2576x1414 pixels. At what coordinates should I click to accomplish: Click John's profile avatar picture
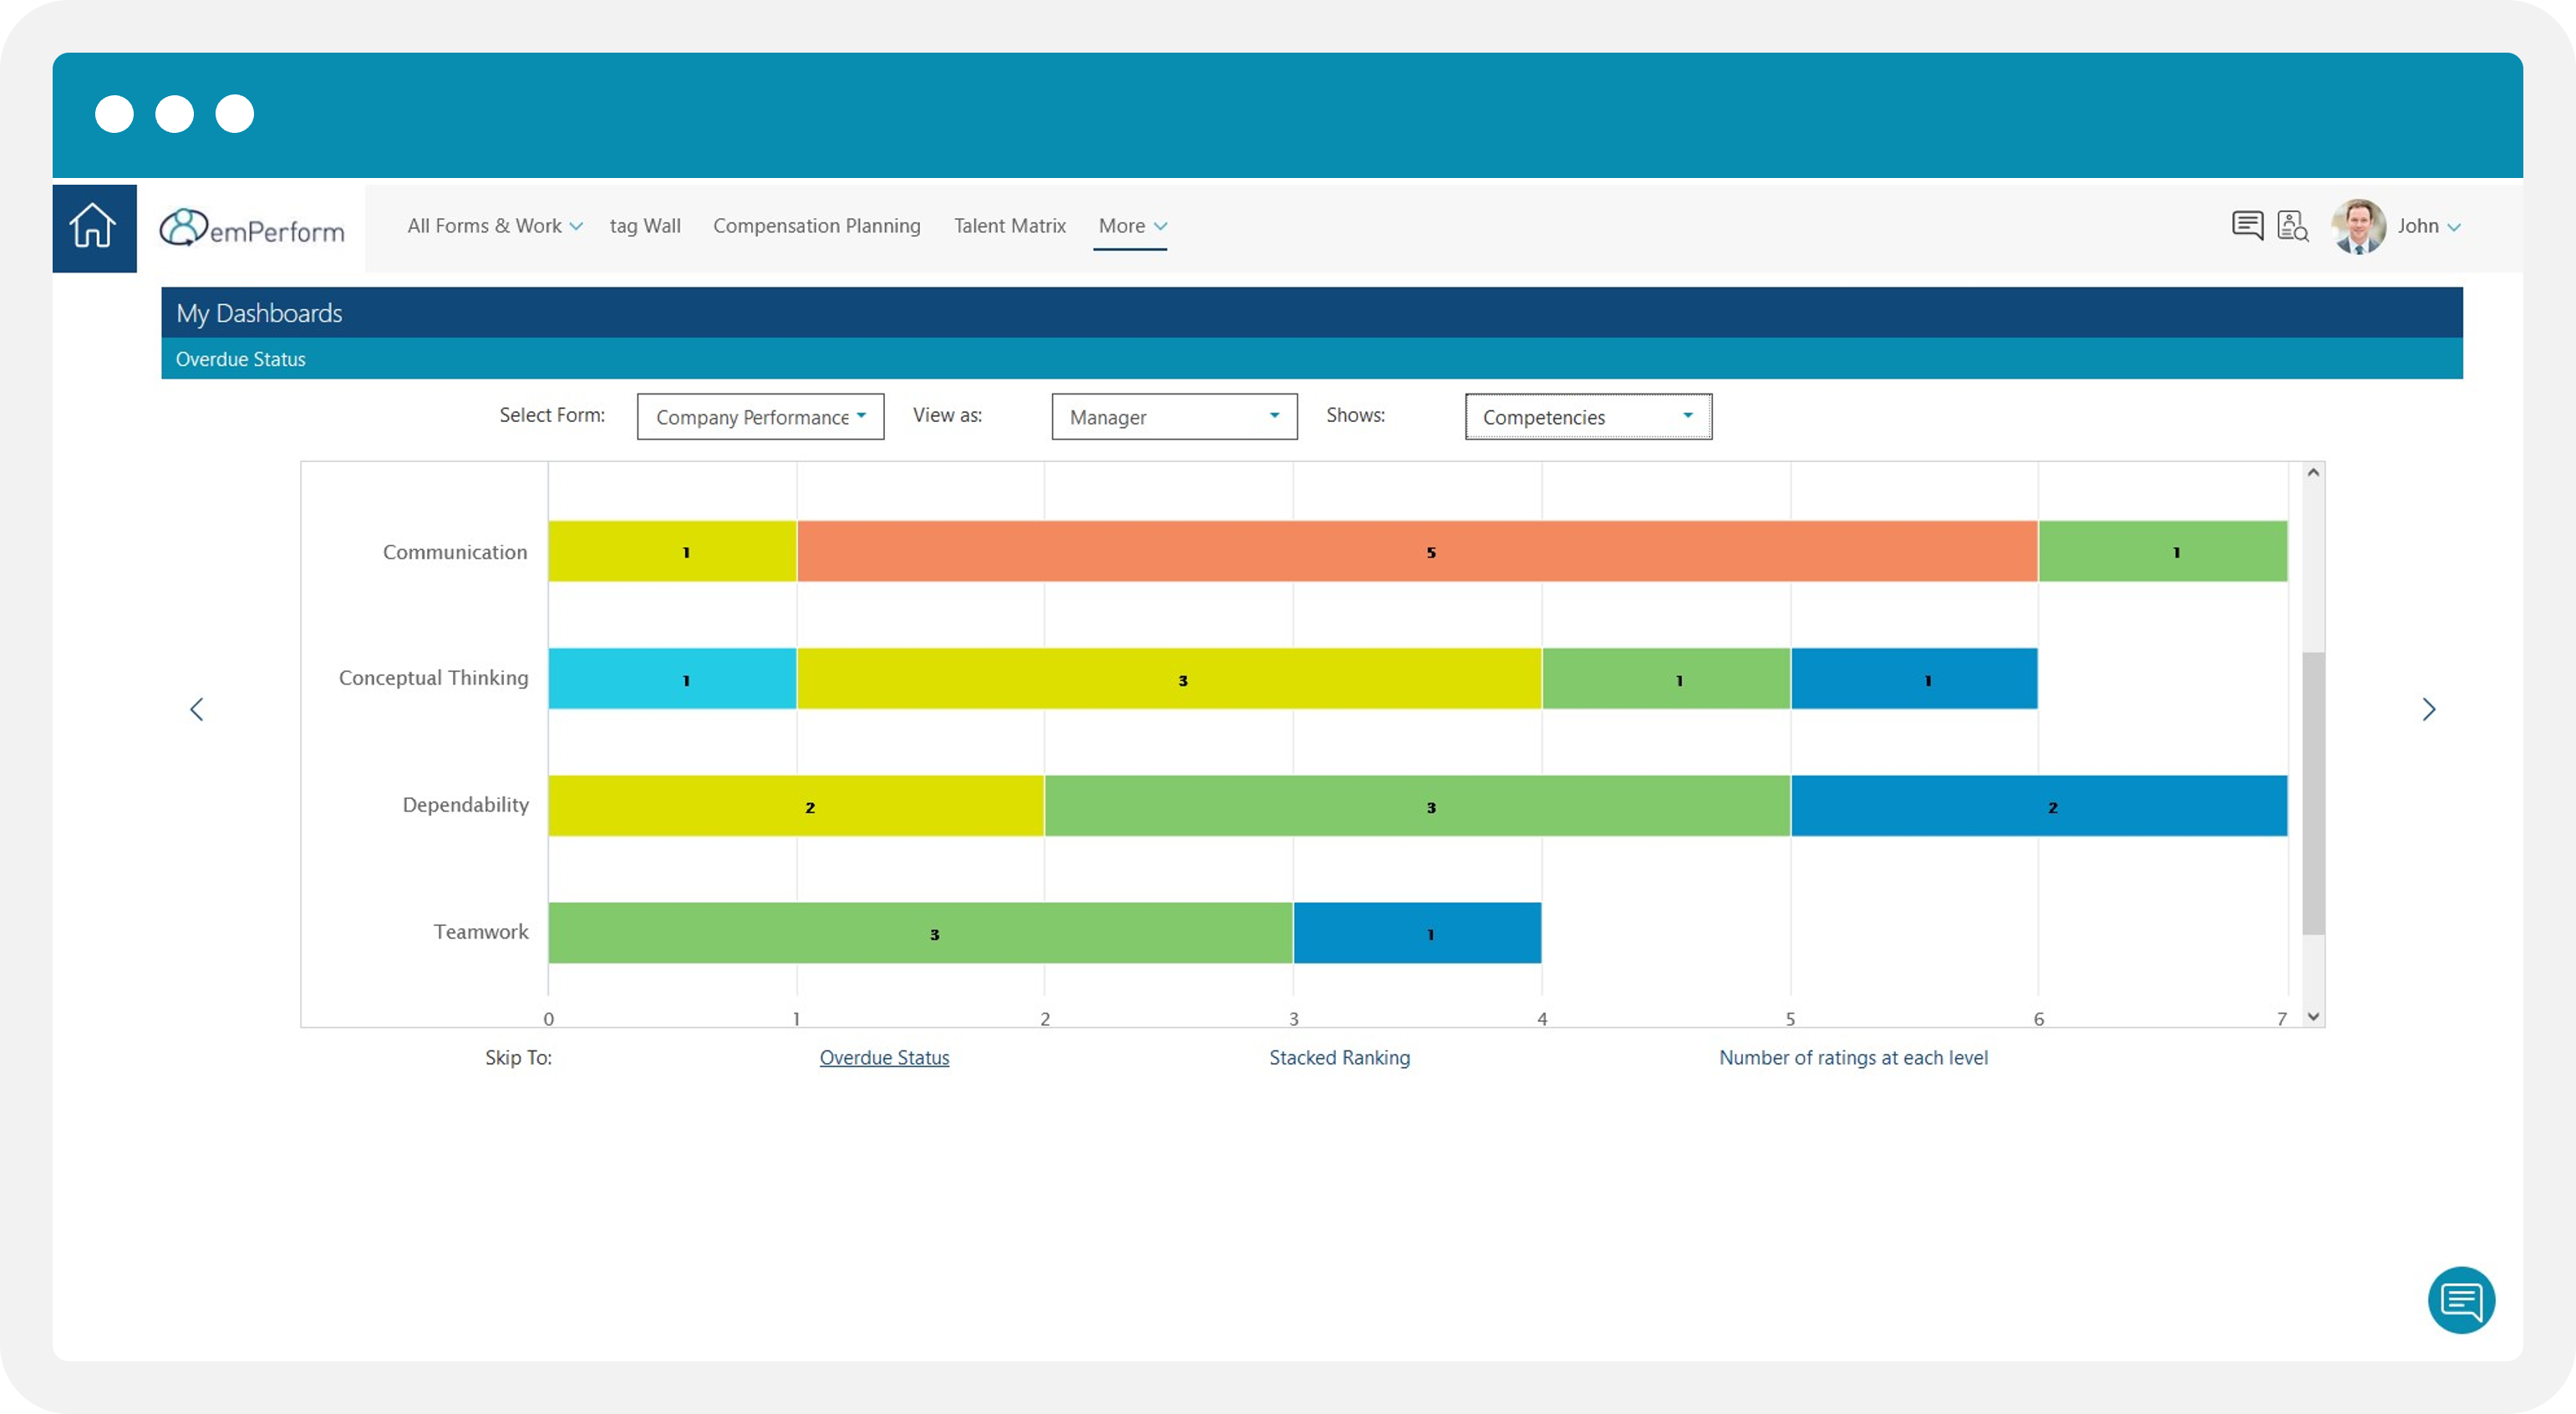click(x=2358, y=226)
